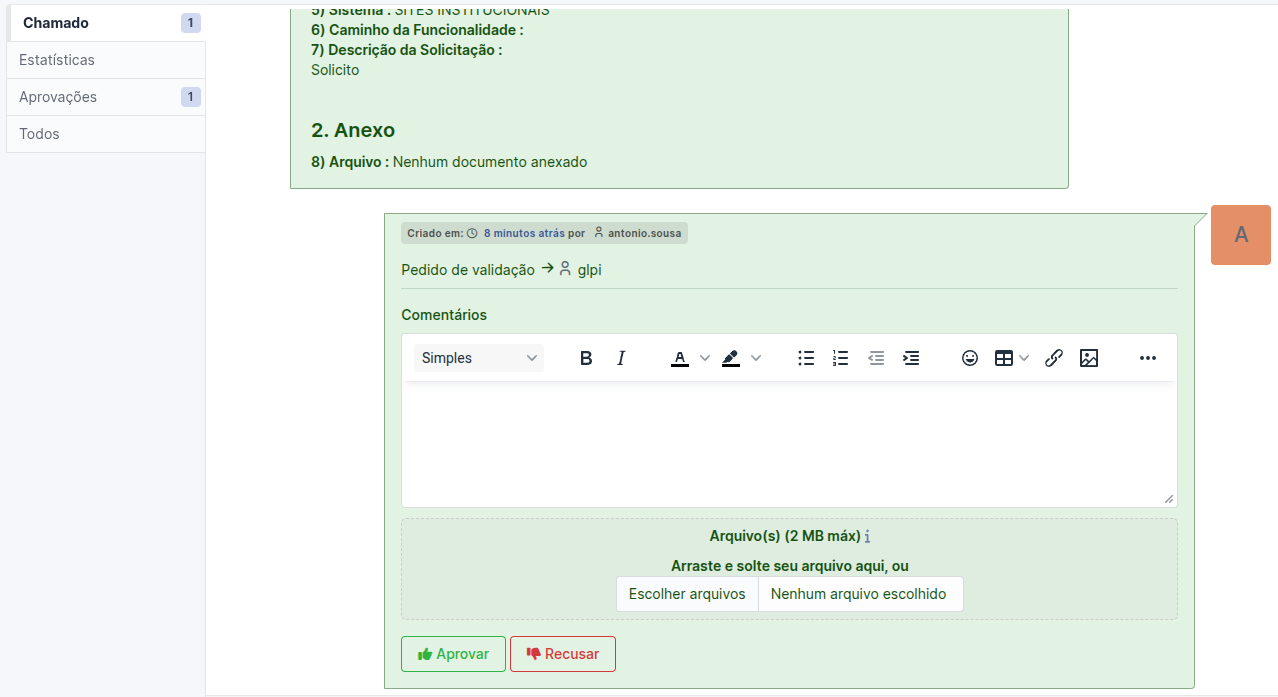This screenshot has width=1278, height=697.
Task: Decrease indent of the text
Action: tap(876, 358)
